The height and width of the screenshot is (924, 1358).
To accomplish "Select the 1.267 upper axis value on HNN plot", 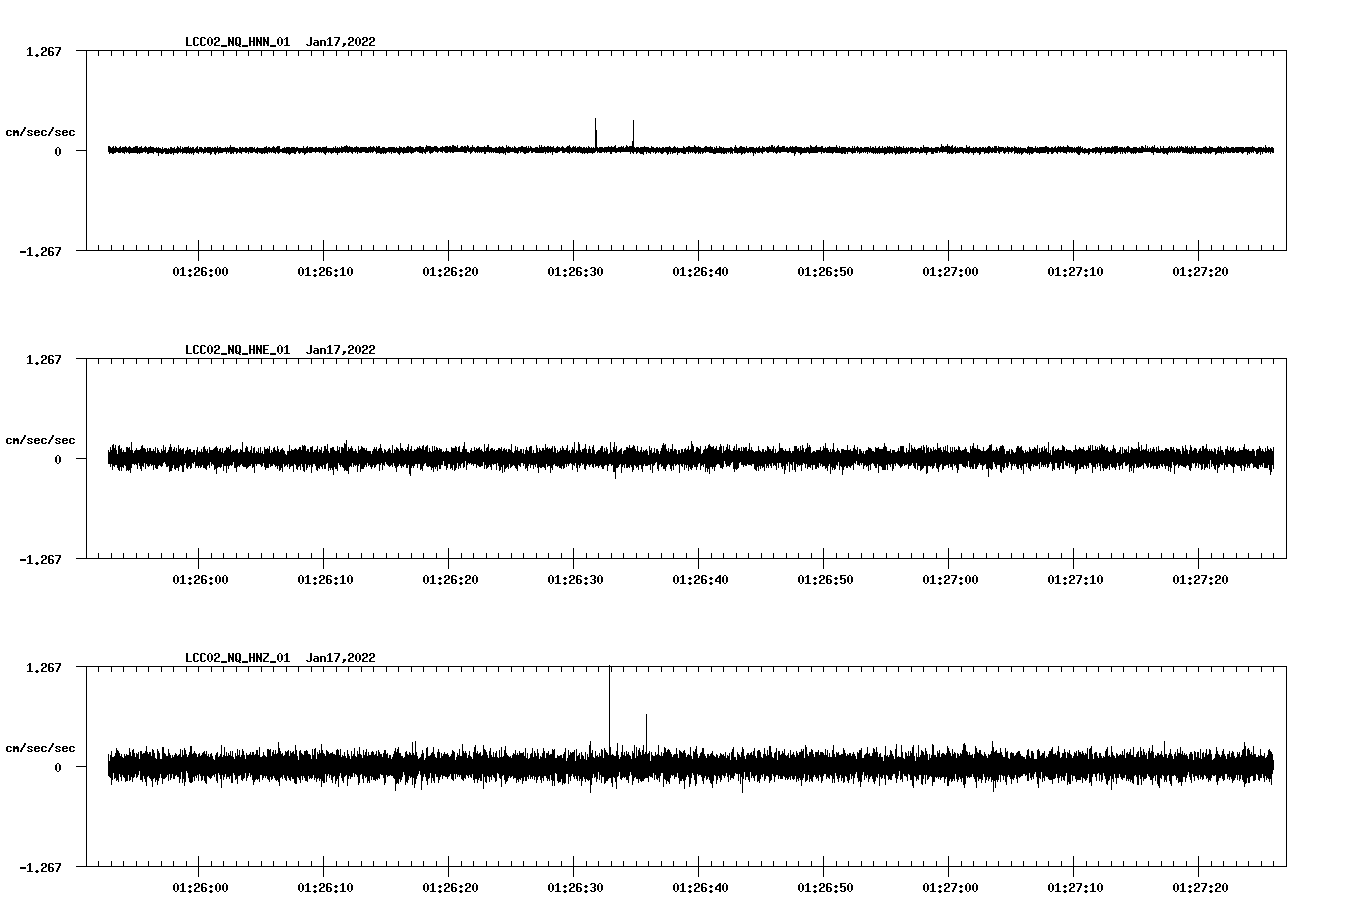I will pyautogui.click(x=44, y=51).
